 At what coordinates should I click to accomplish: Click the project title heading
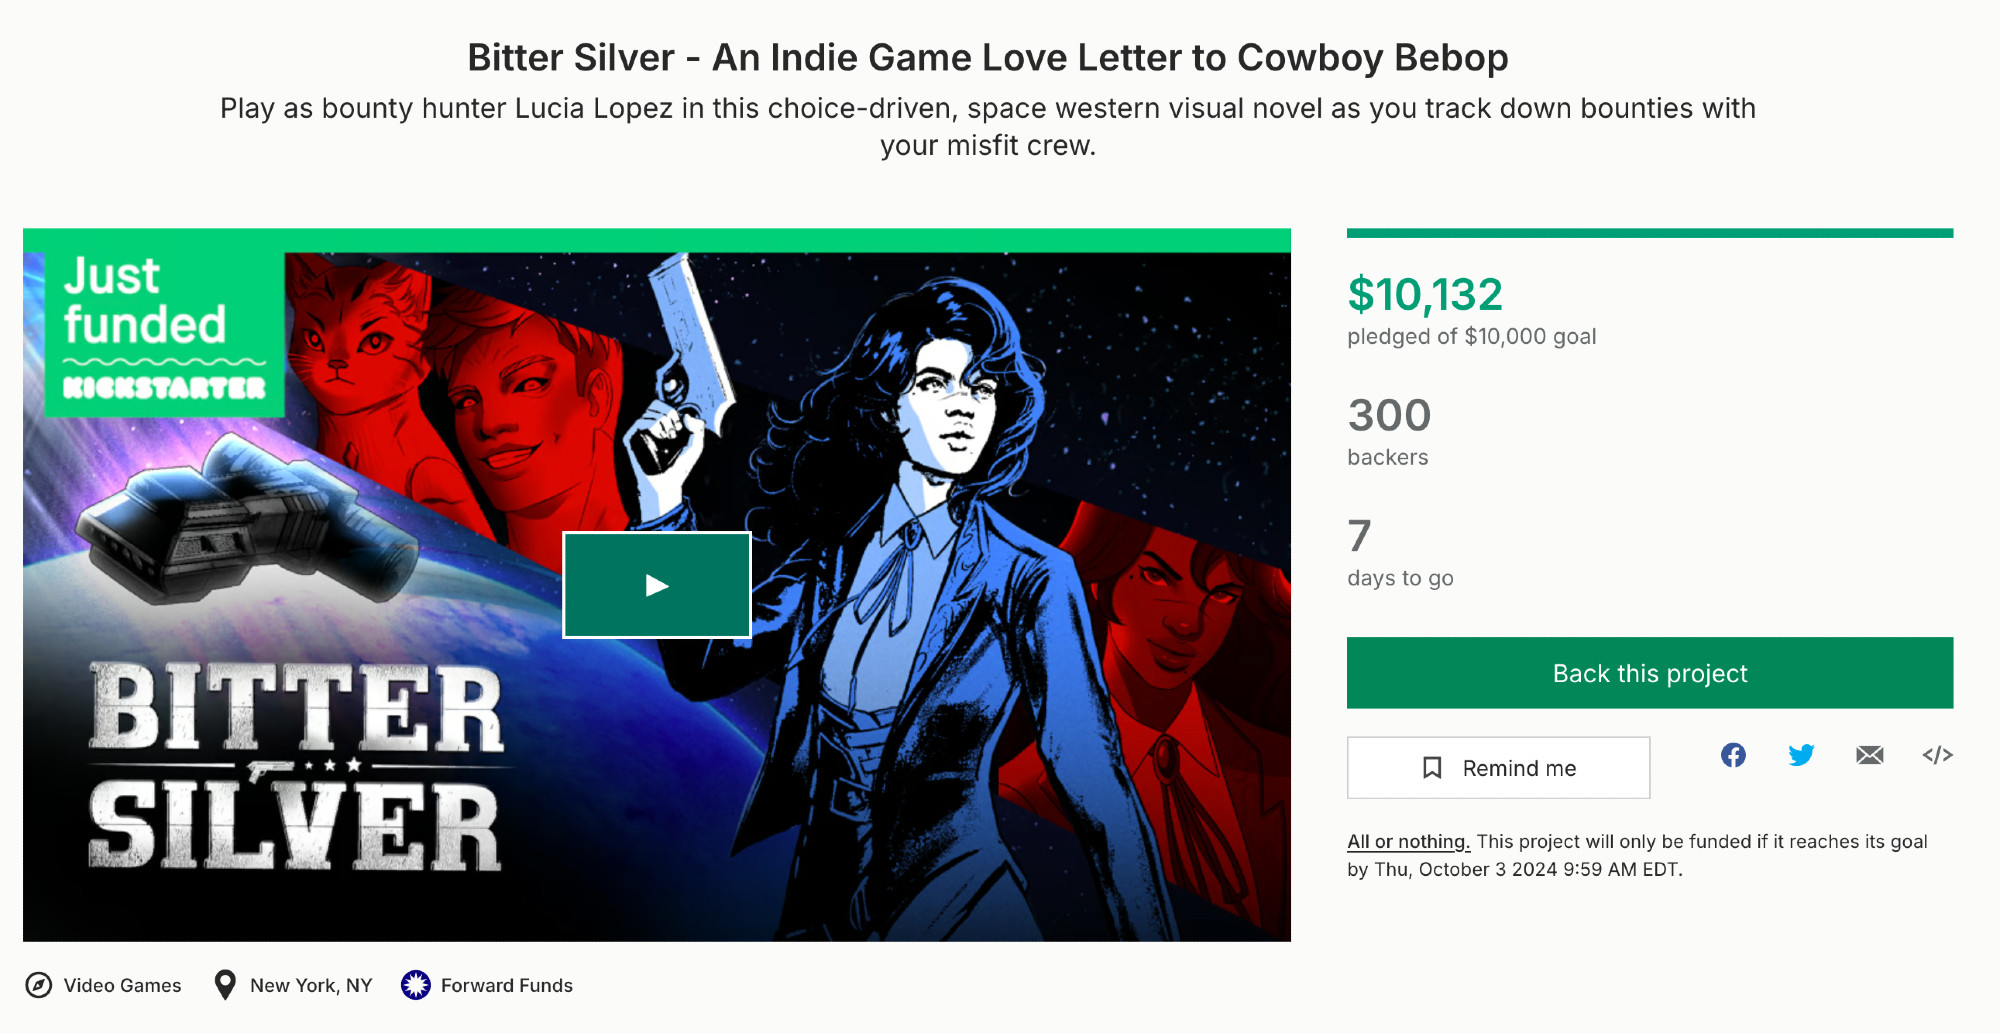(x=987, y=58)
